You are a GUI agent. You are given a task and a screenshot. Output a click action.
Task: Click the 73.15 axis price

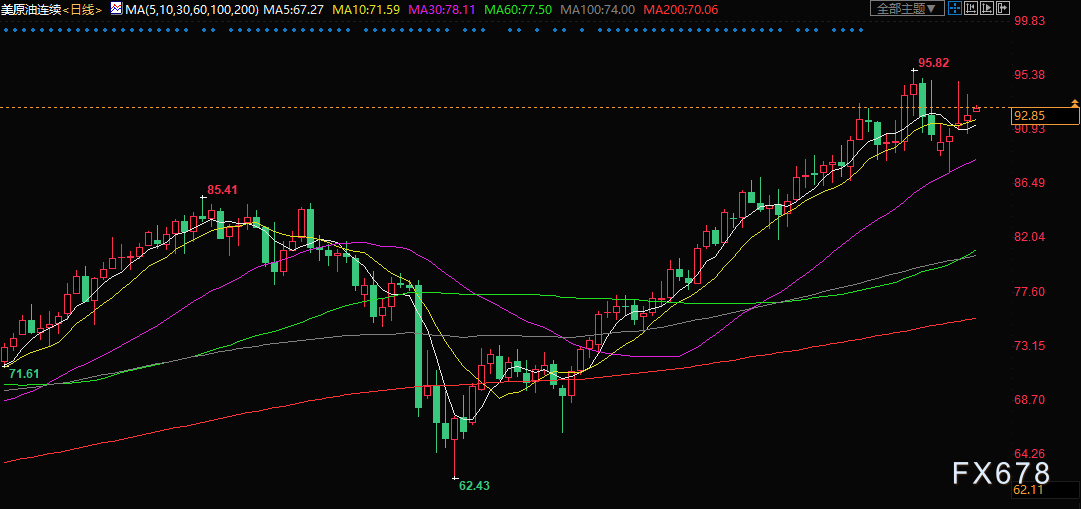coord(1030,346)
